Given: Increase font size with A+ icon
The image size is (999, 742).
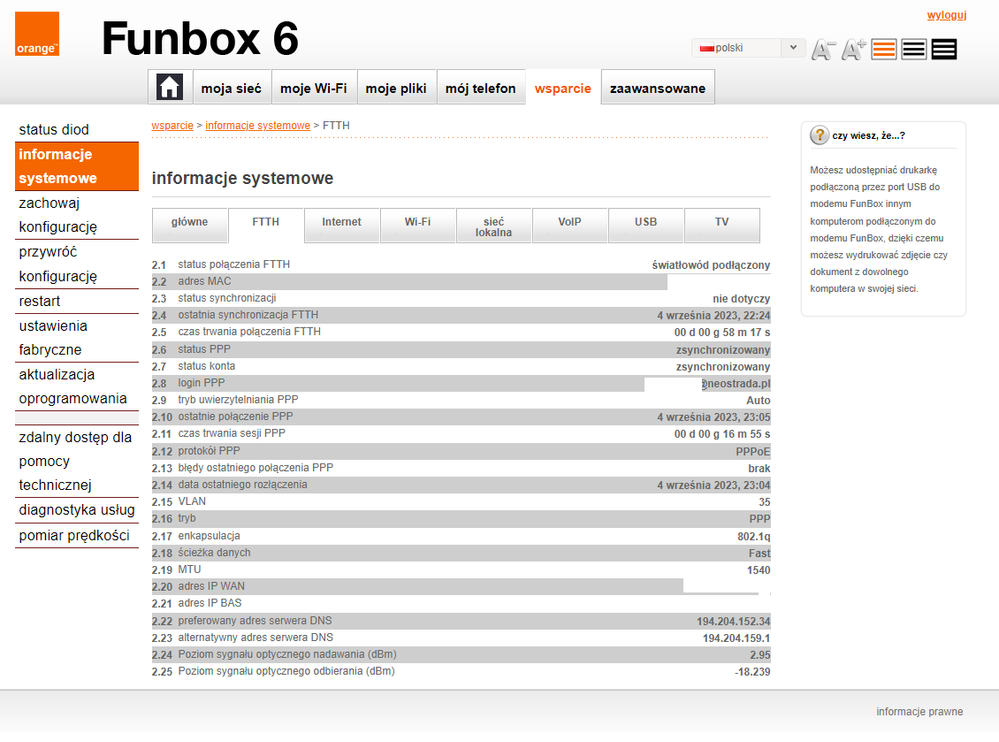Looking at the screenshot, I should 853,49.
